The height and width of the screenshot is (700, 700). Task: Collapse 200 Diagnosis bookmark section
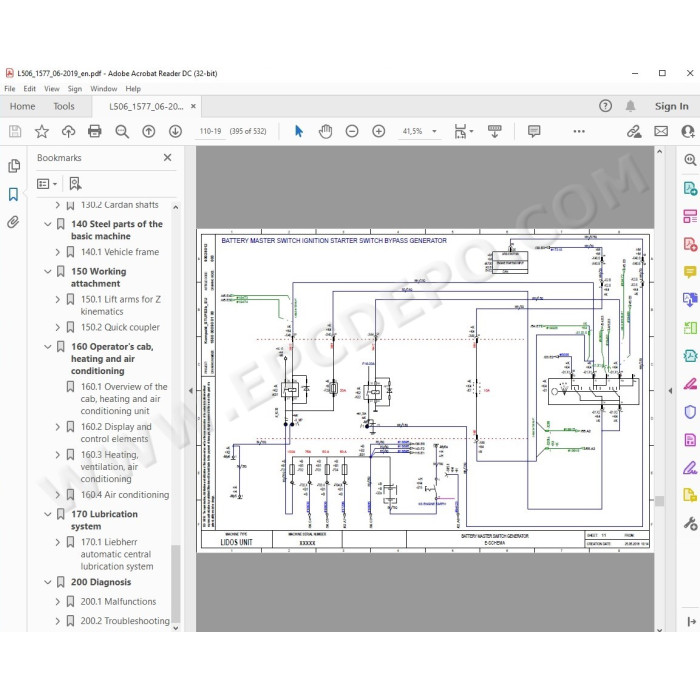coord(48,582)
